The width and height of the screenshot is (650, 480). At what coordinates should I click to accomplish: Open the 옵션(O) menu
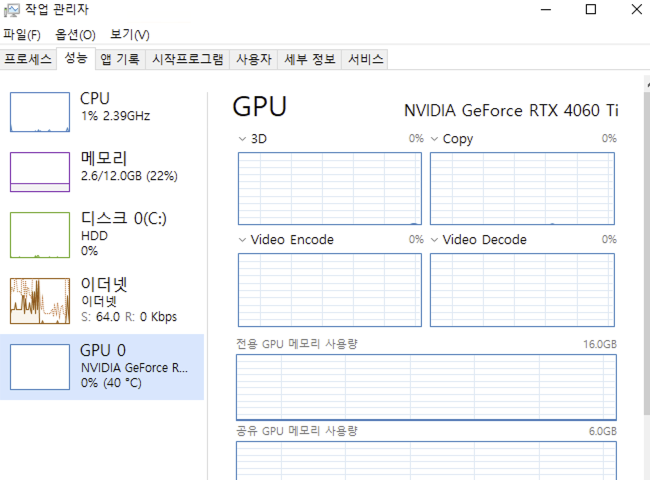point(75,35)
